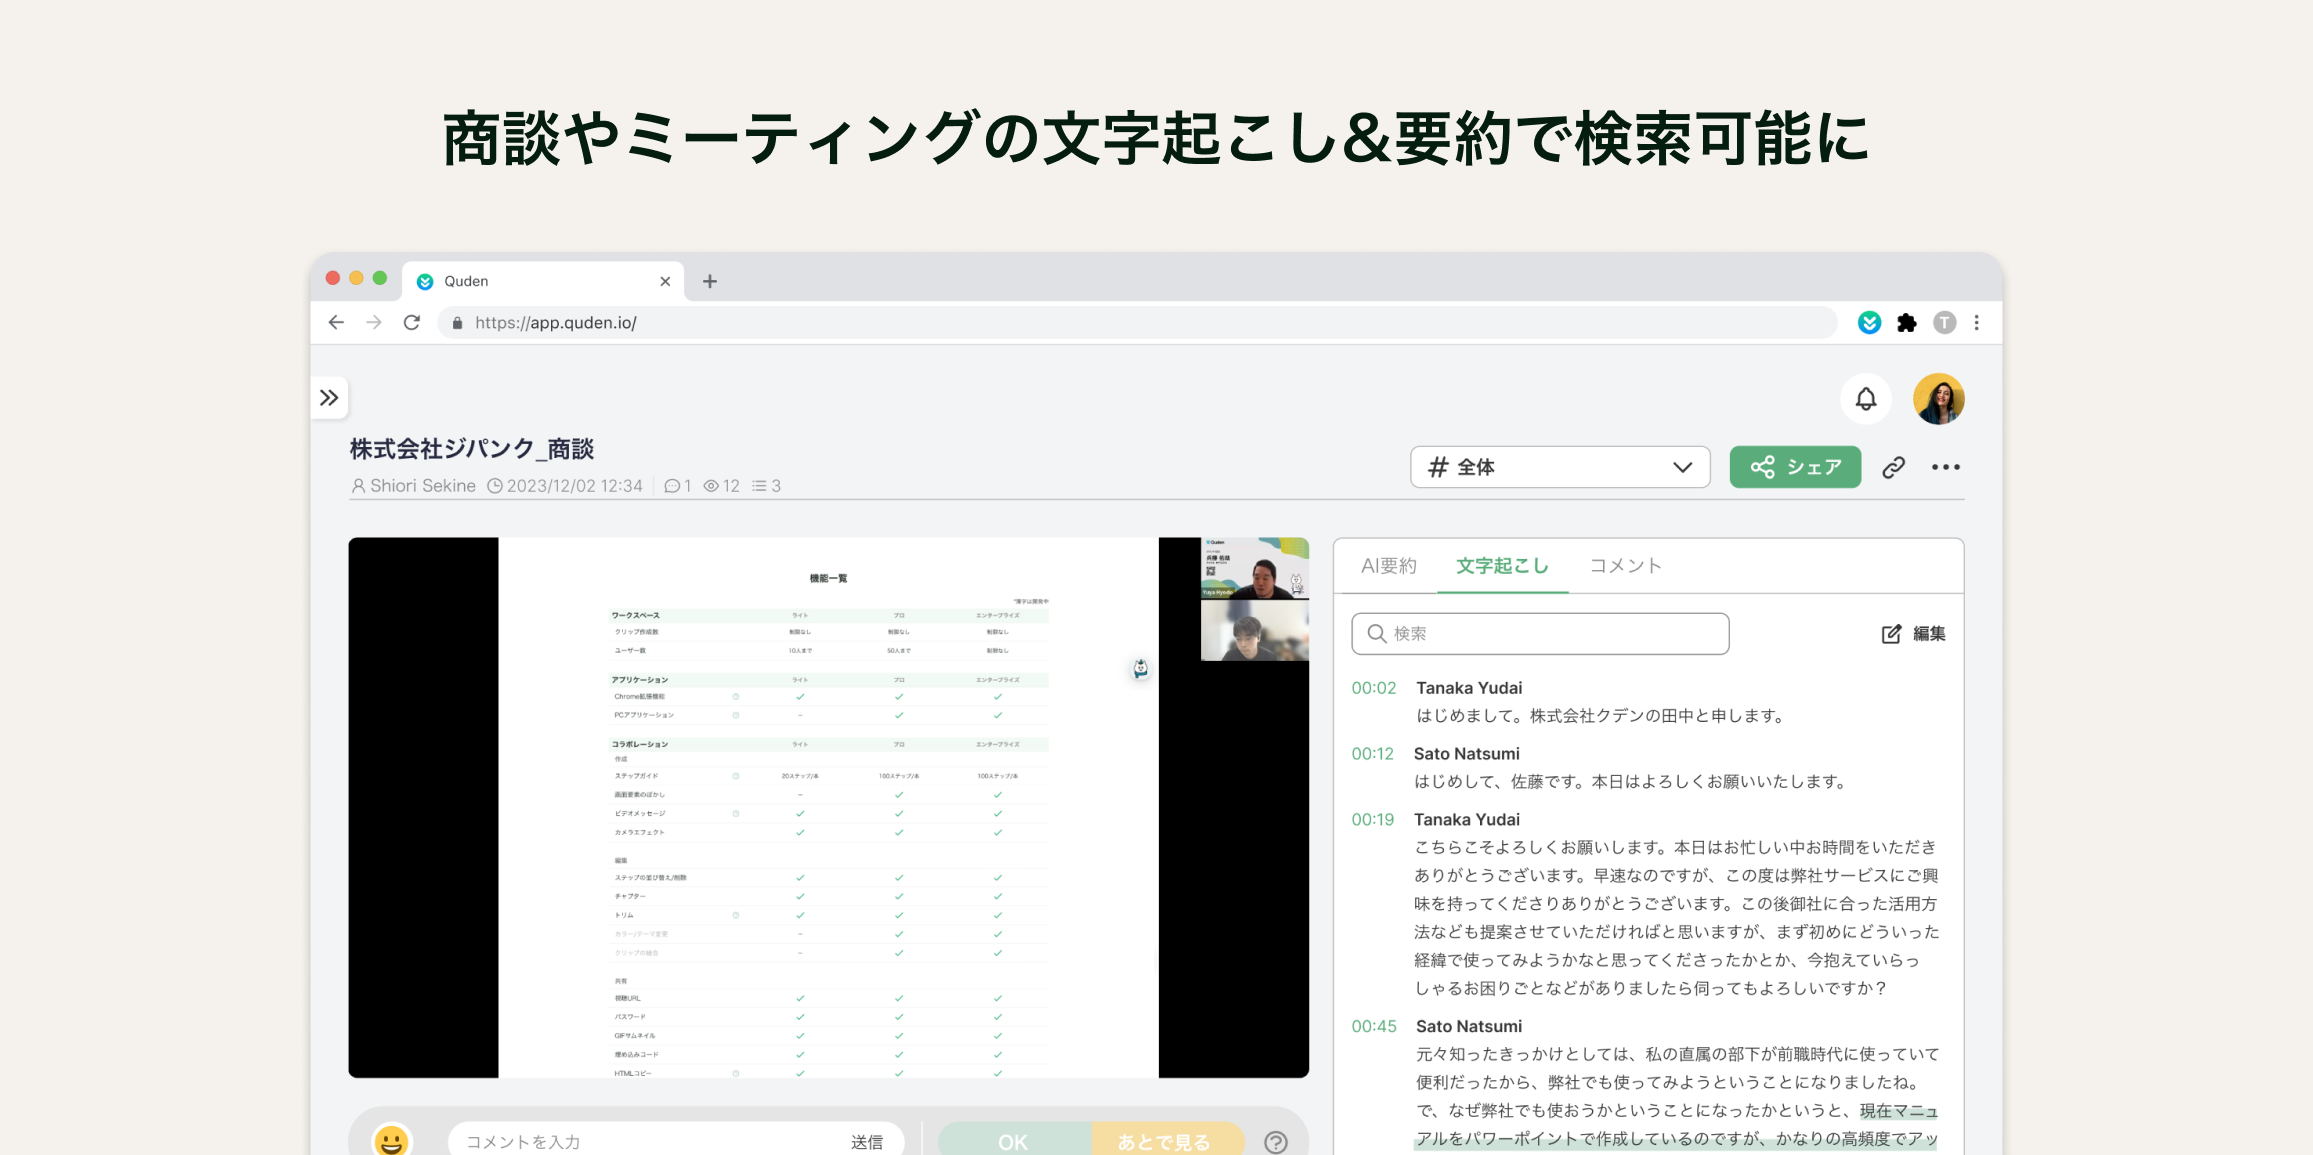Open the three-dot more options menu
2313x1155 pixels.
click(x=1945, y=467)
